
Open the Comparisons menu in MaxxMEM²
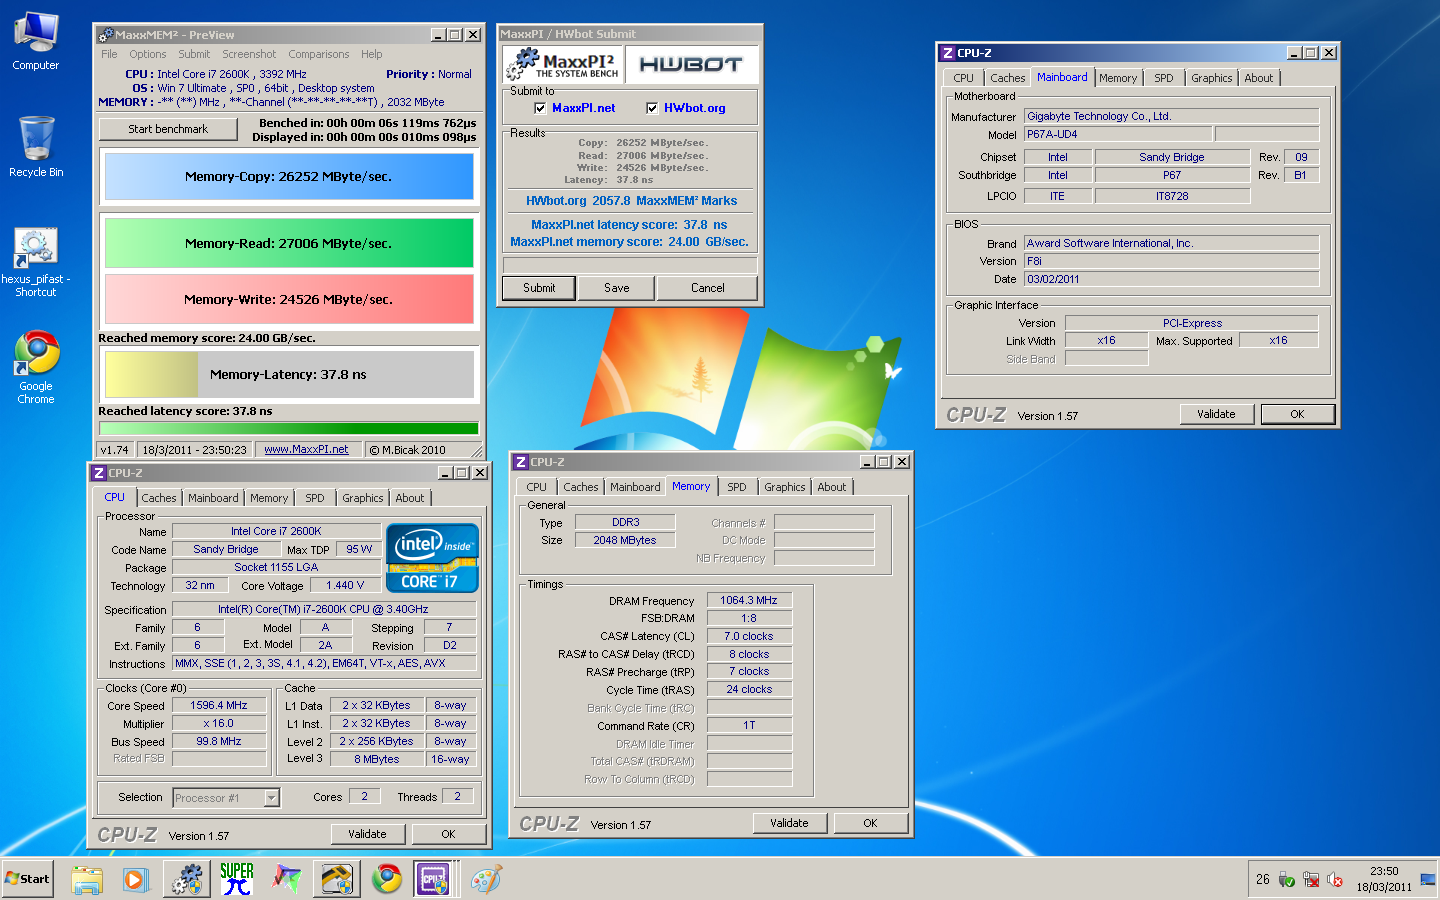tap(319, 54)
